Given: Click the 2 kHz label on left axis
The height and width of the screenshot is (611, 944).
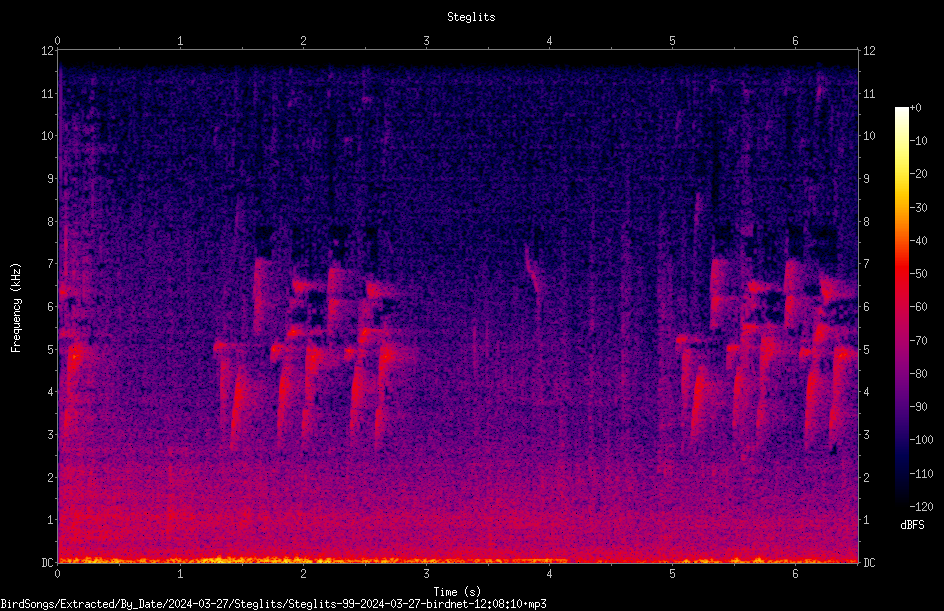Looking at the screenshot, I should pos(51,477).
